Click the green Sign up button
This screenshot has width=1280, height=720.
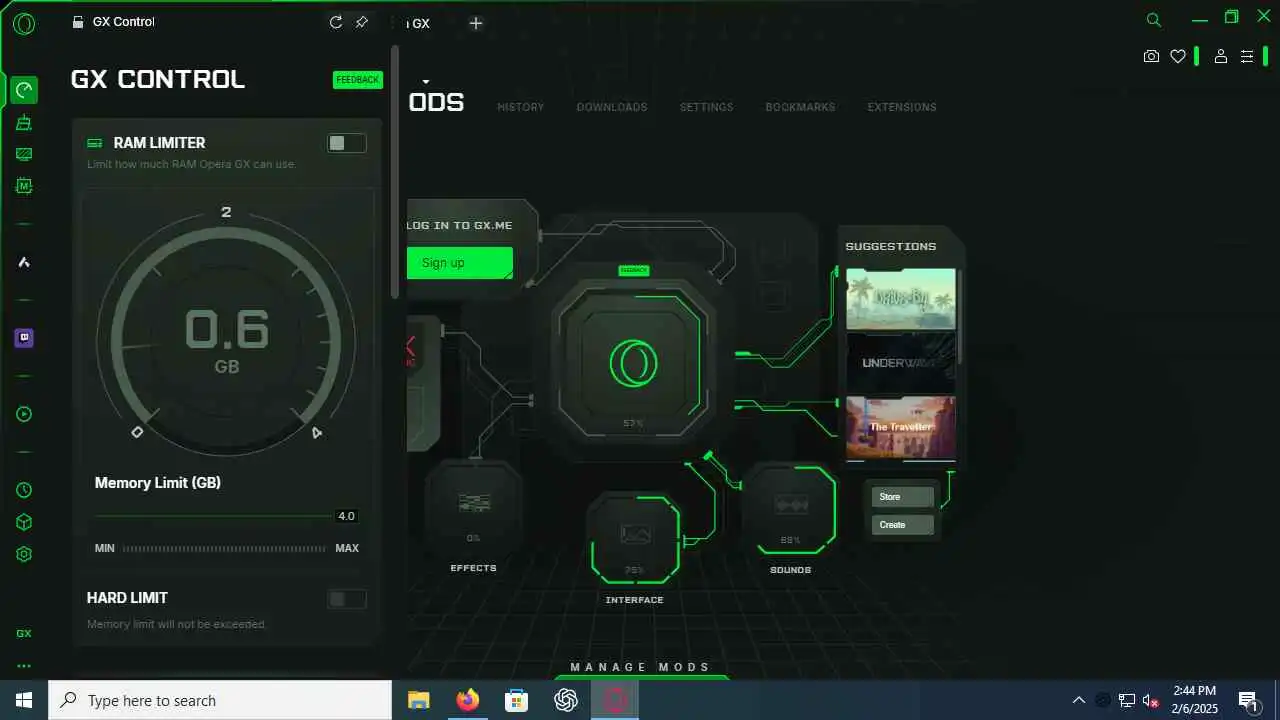tap(460, 263)
